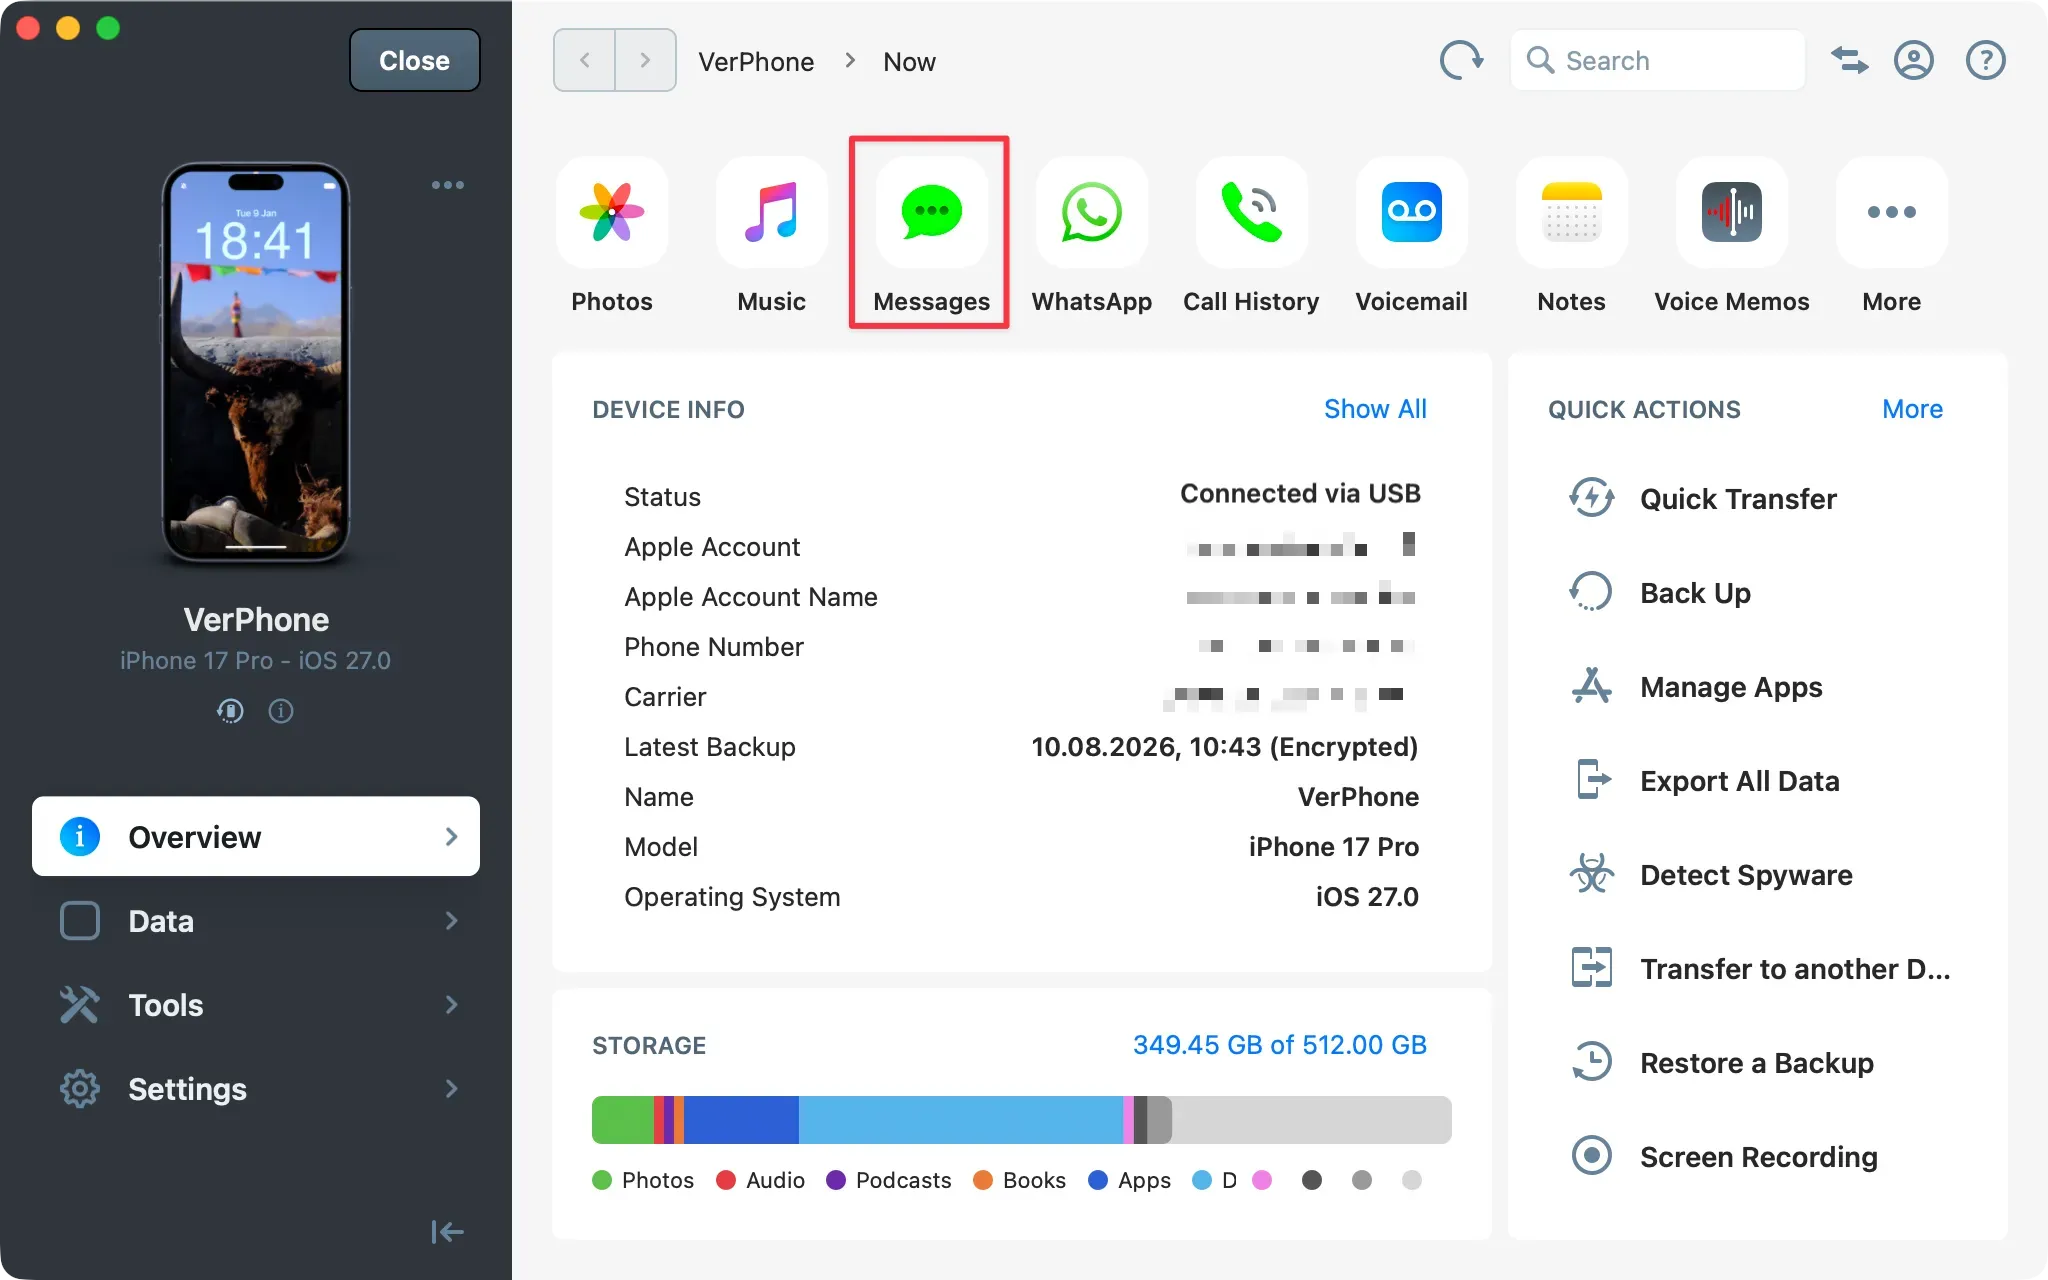The image size is (2048, 1280).
Task: Click the Books legend entry
Action: tap(1020, 1180)
